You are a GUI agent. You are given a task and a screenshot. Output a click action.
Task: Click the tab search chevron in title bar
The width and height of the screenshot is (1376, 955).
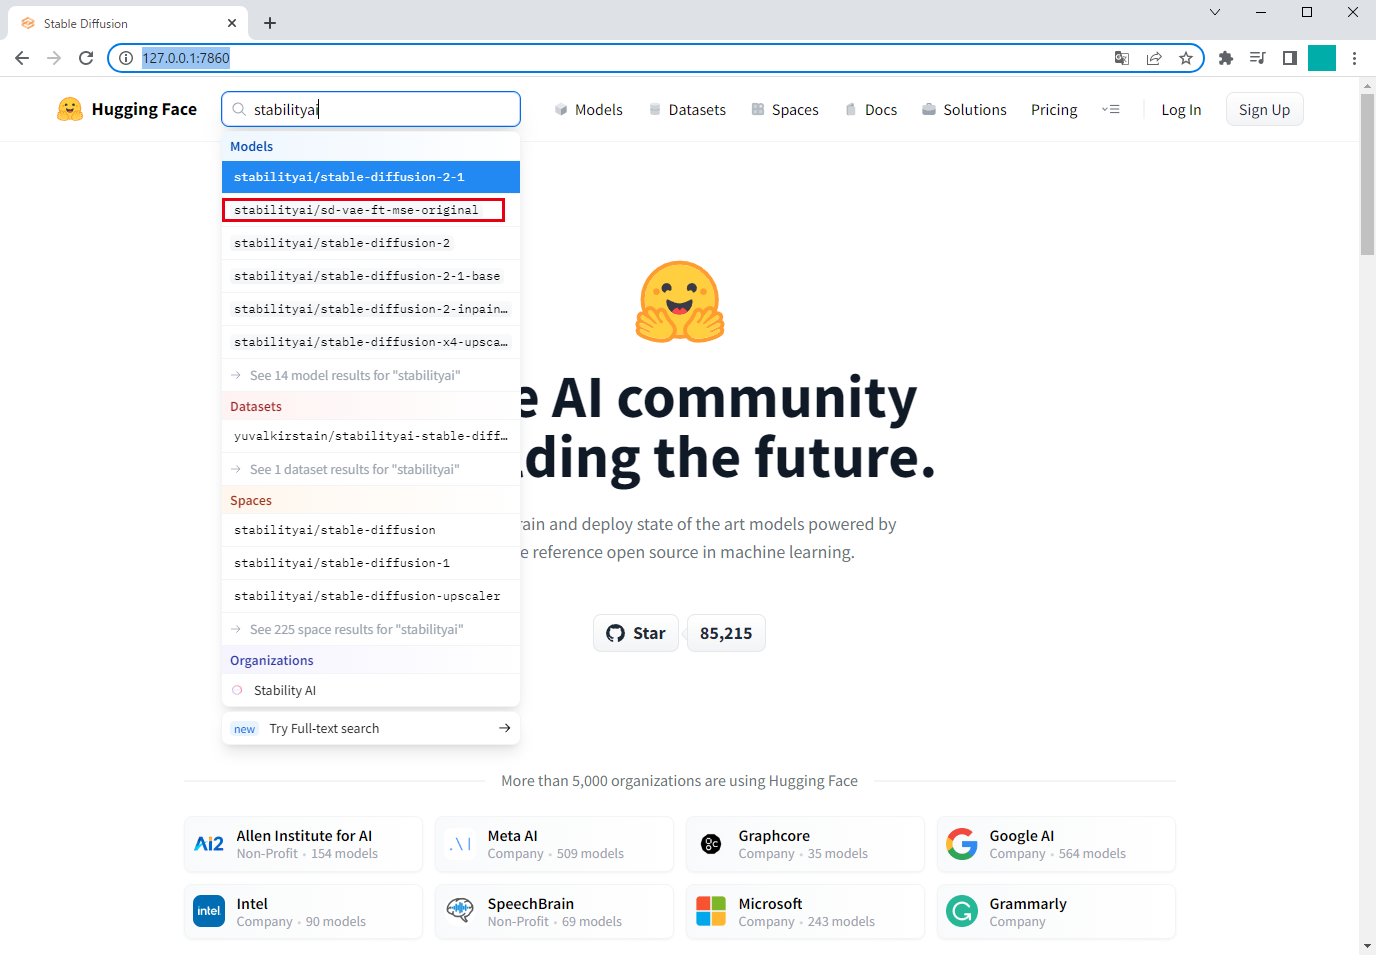coord(1215,12)
